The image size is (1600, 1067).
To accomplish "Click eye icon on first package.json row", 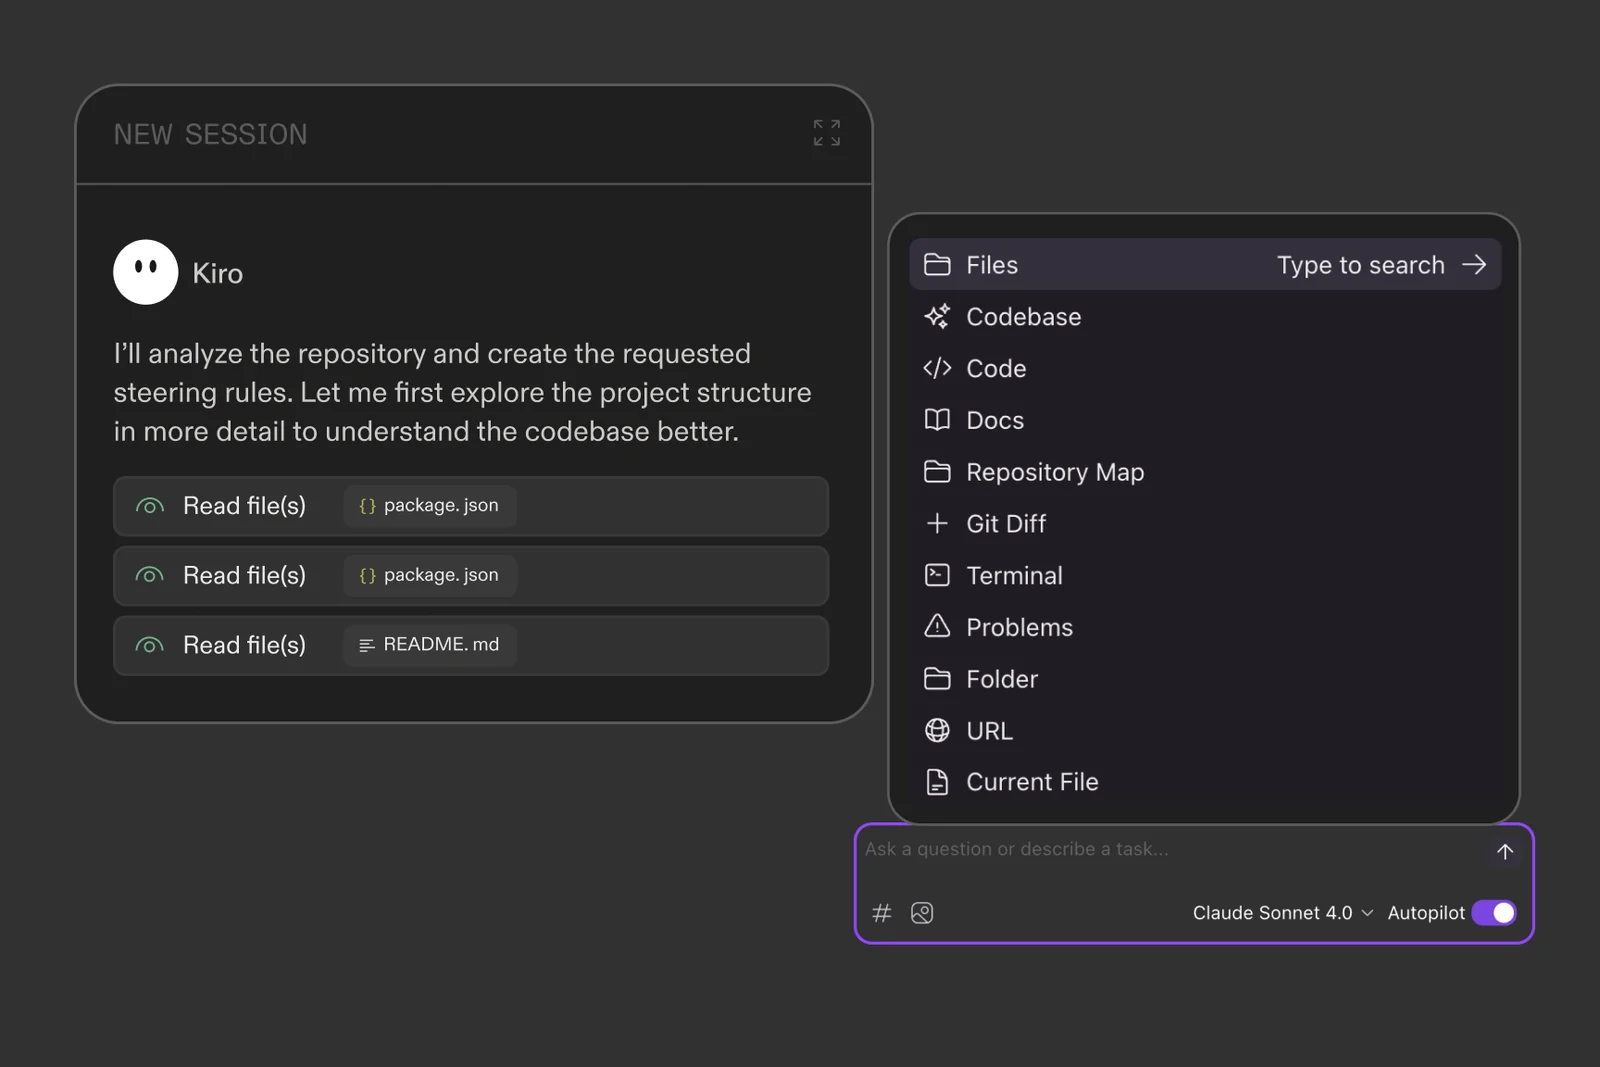I will (x=150, y=507).
